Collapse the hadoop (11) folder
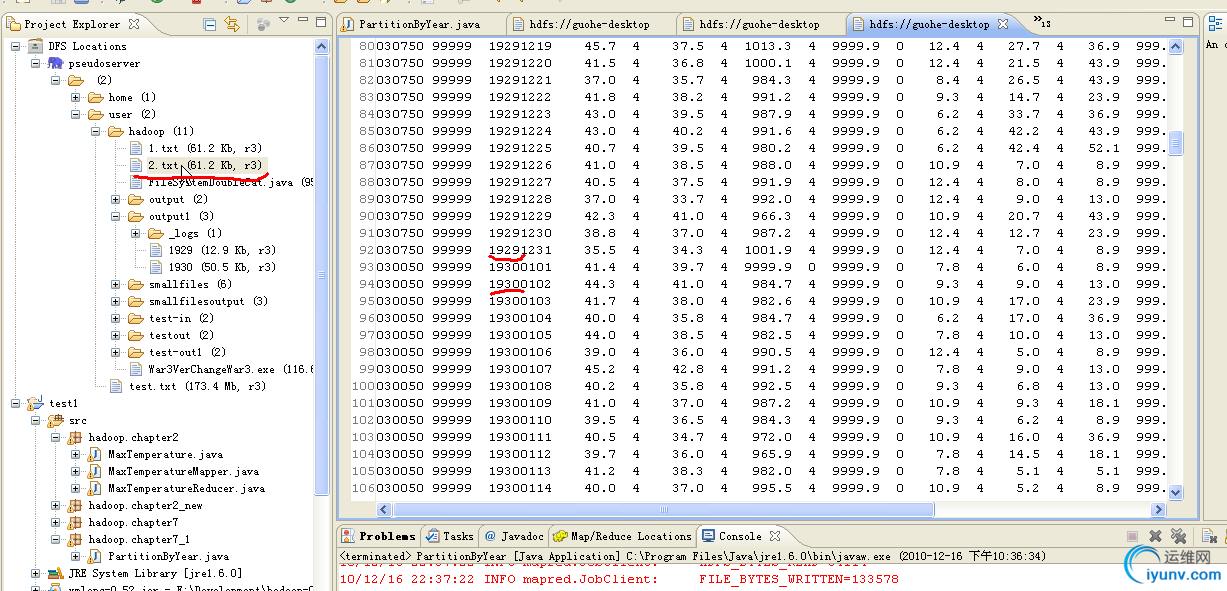This screenshot has width=1227, height=591. pyautogui.click(x=95, y=131)
